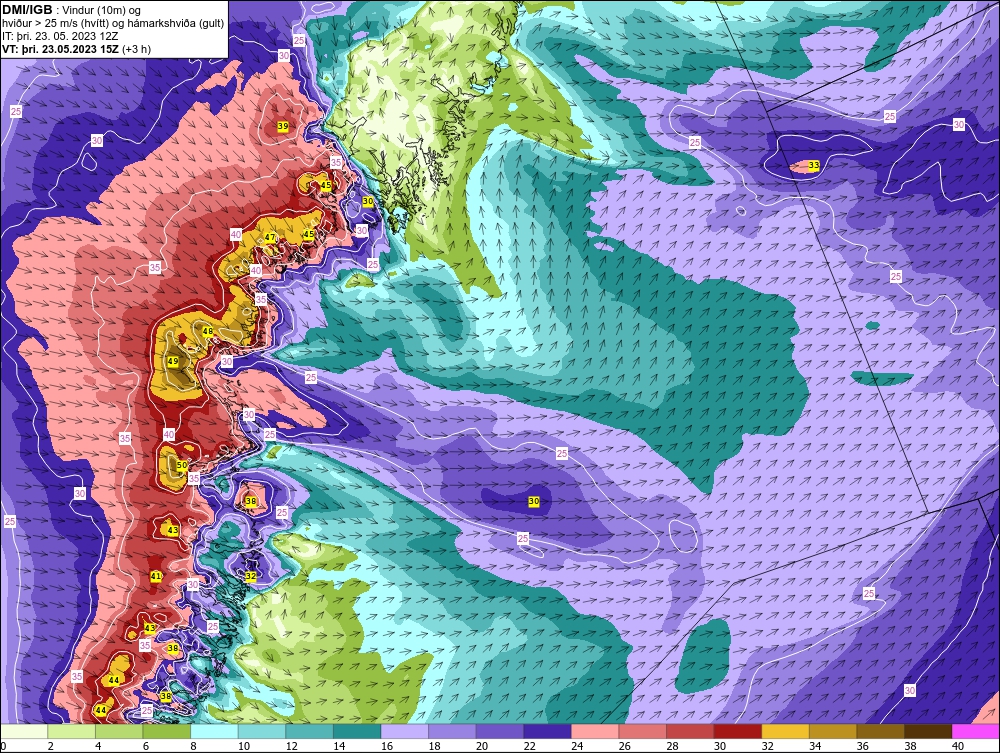Click the legend scale number 0
Viewport: 1000px width, 753px height.
click(x=3, y=746)
